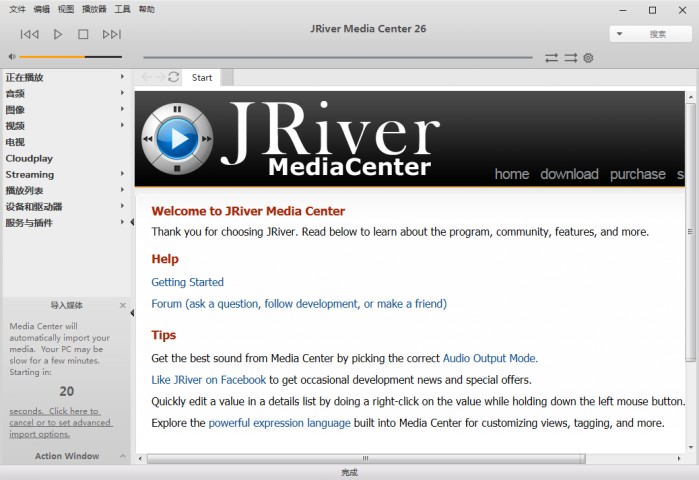The width and height of the screenshot is (699, 480).
Task: Click the fast-forward segment on JRiver logo
Action: 206,139
